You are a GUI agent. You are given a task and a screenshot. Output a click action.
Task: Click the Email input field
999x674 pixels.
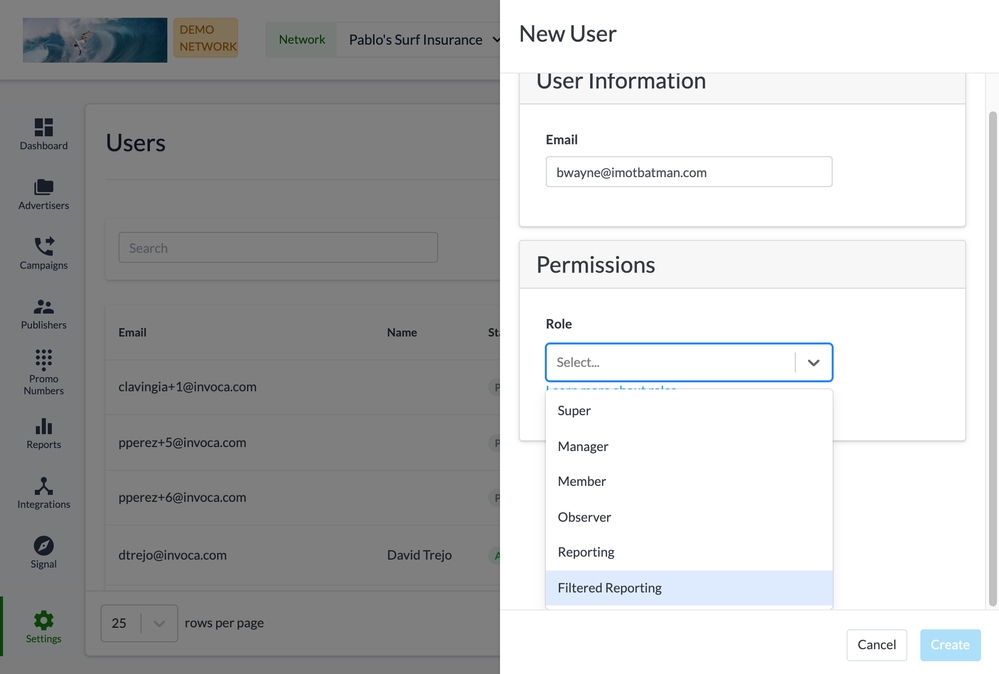pos(688,172)
